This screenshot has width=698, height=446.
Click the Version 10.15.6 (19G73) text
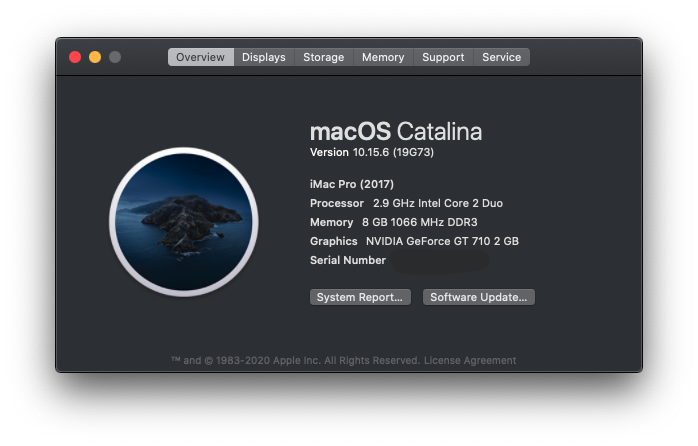(372, 152)
